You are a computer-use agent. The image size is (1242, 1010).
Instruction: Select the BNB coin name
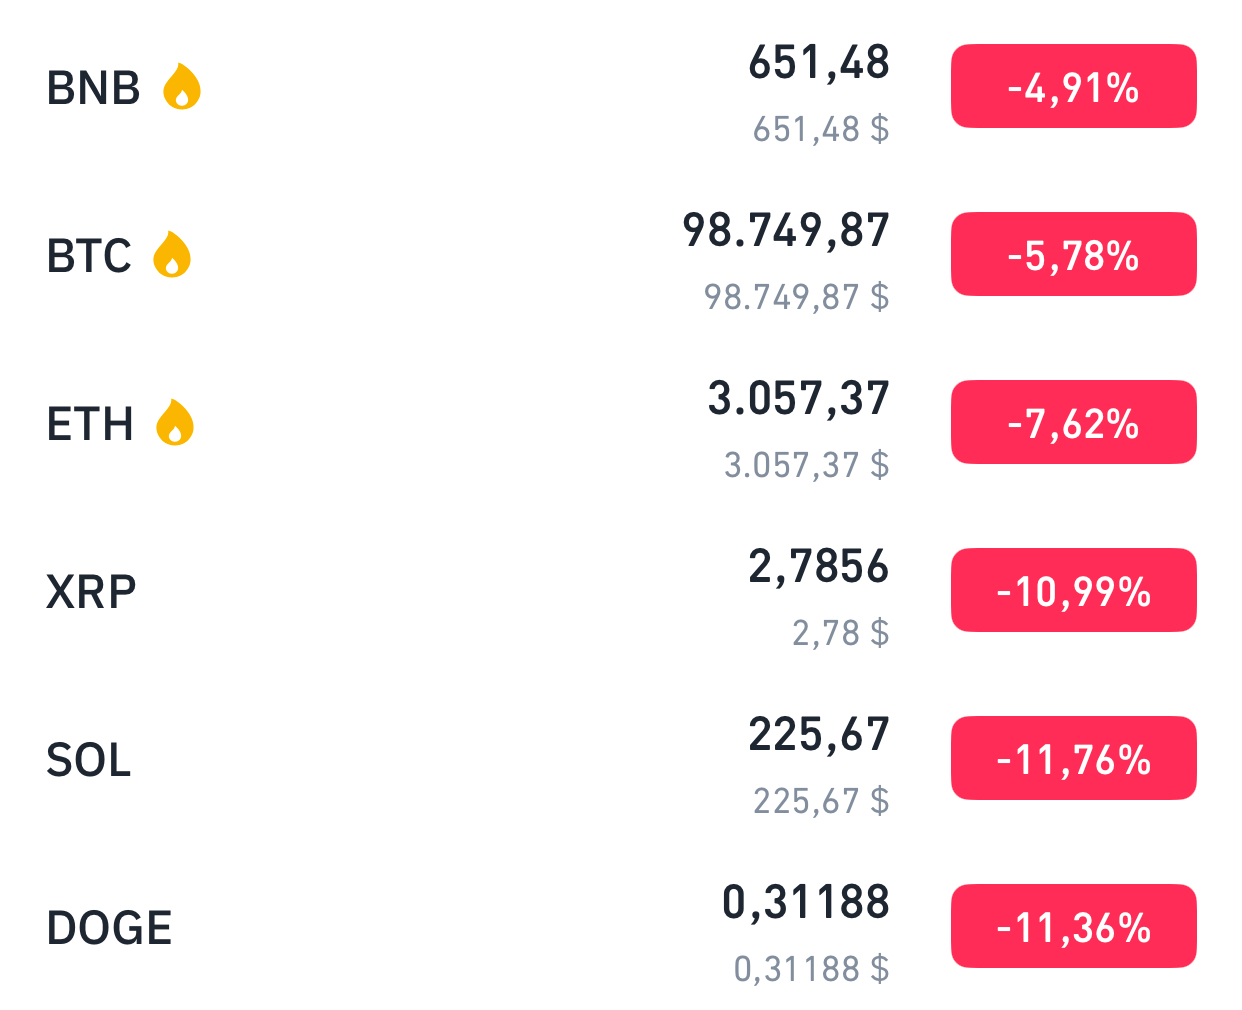pyautogui.click(x=93, y=88)
